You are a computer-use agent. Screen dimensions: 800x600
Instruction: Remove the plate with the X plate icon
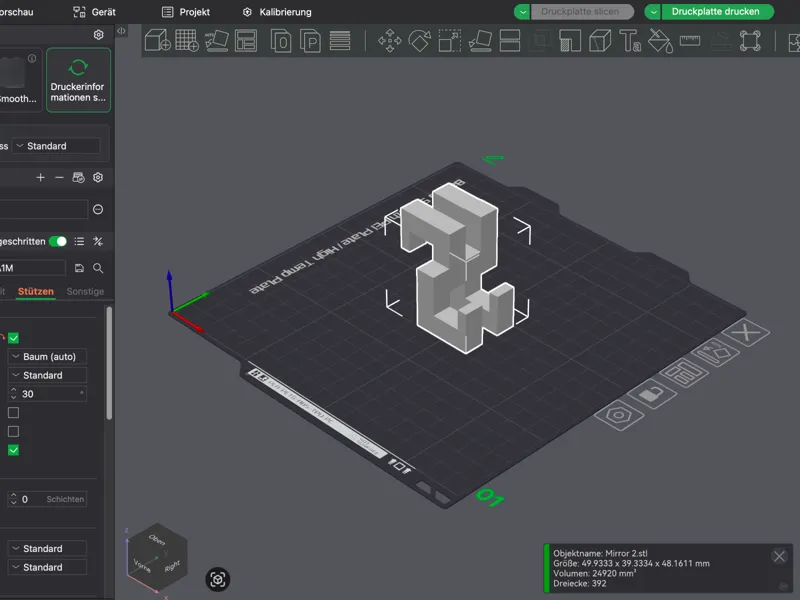click(x=746, y=333)
